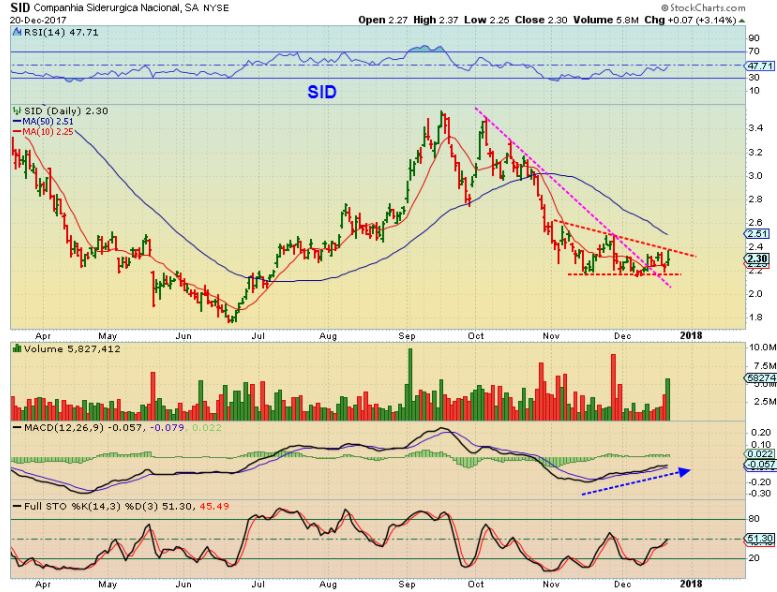Click the 47.71 RSI value tag on right axis
The height and width of the screenshot is (592, 777).
(760, 65)
